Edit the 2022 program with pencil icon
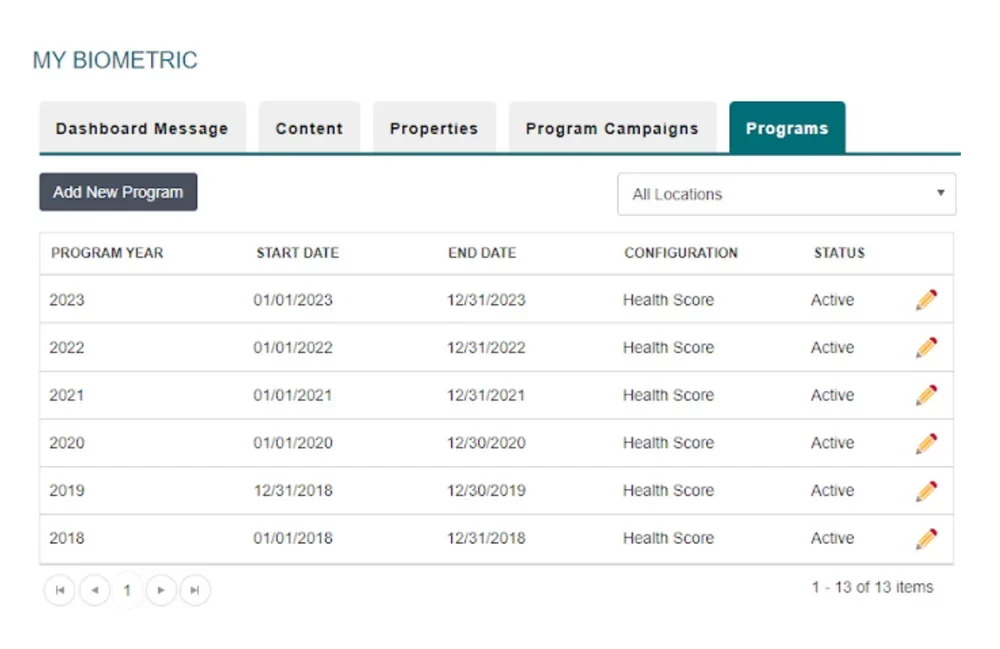 coord(927,348)
